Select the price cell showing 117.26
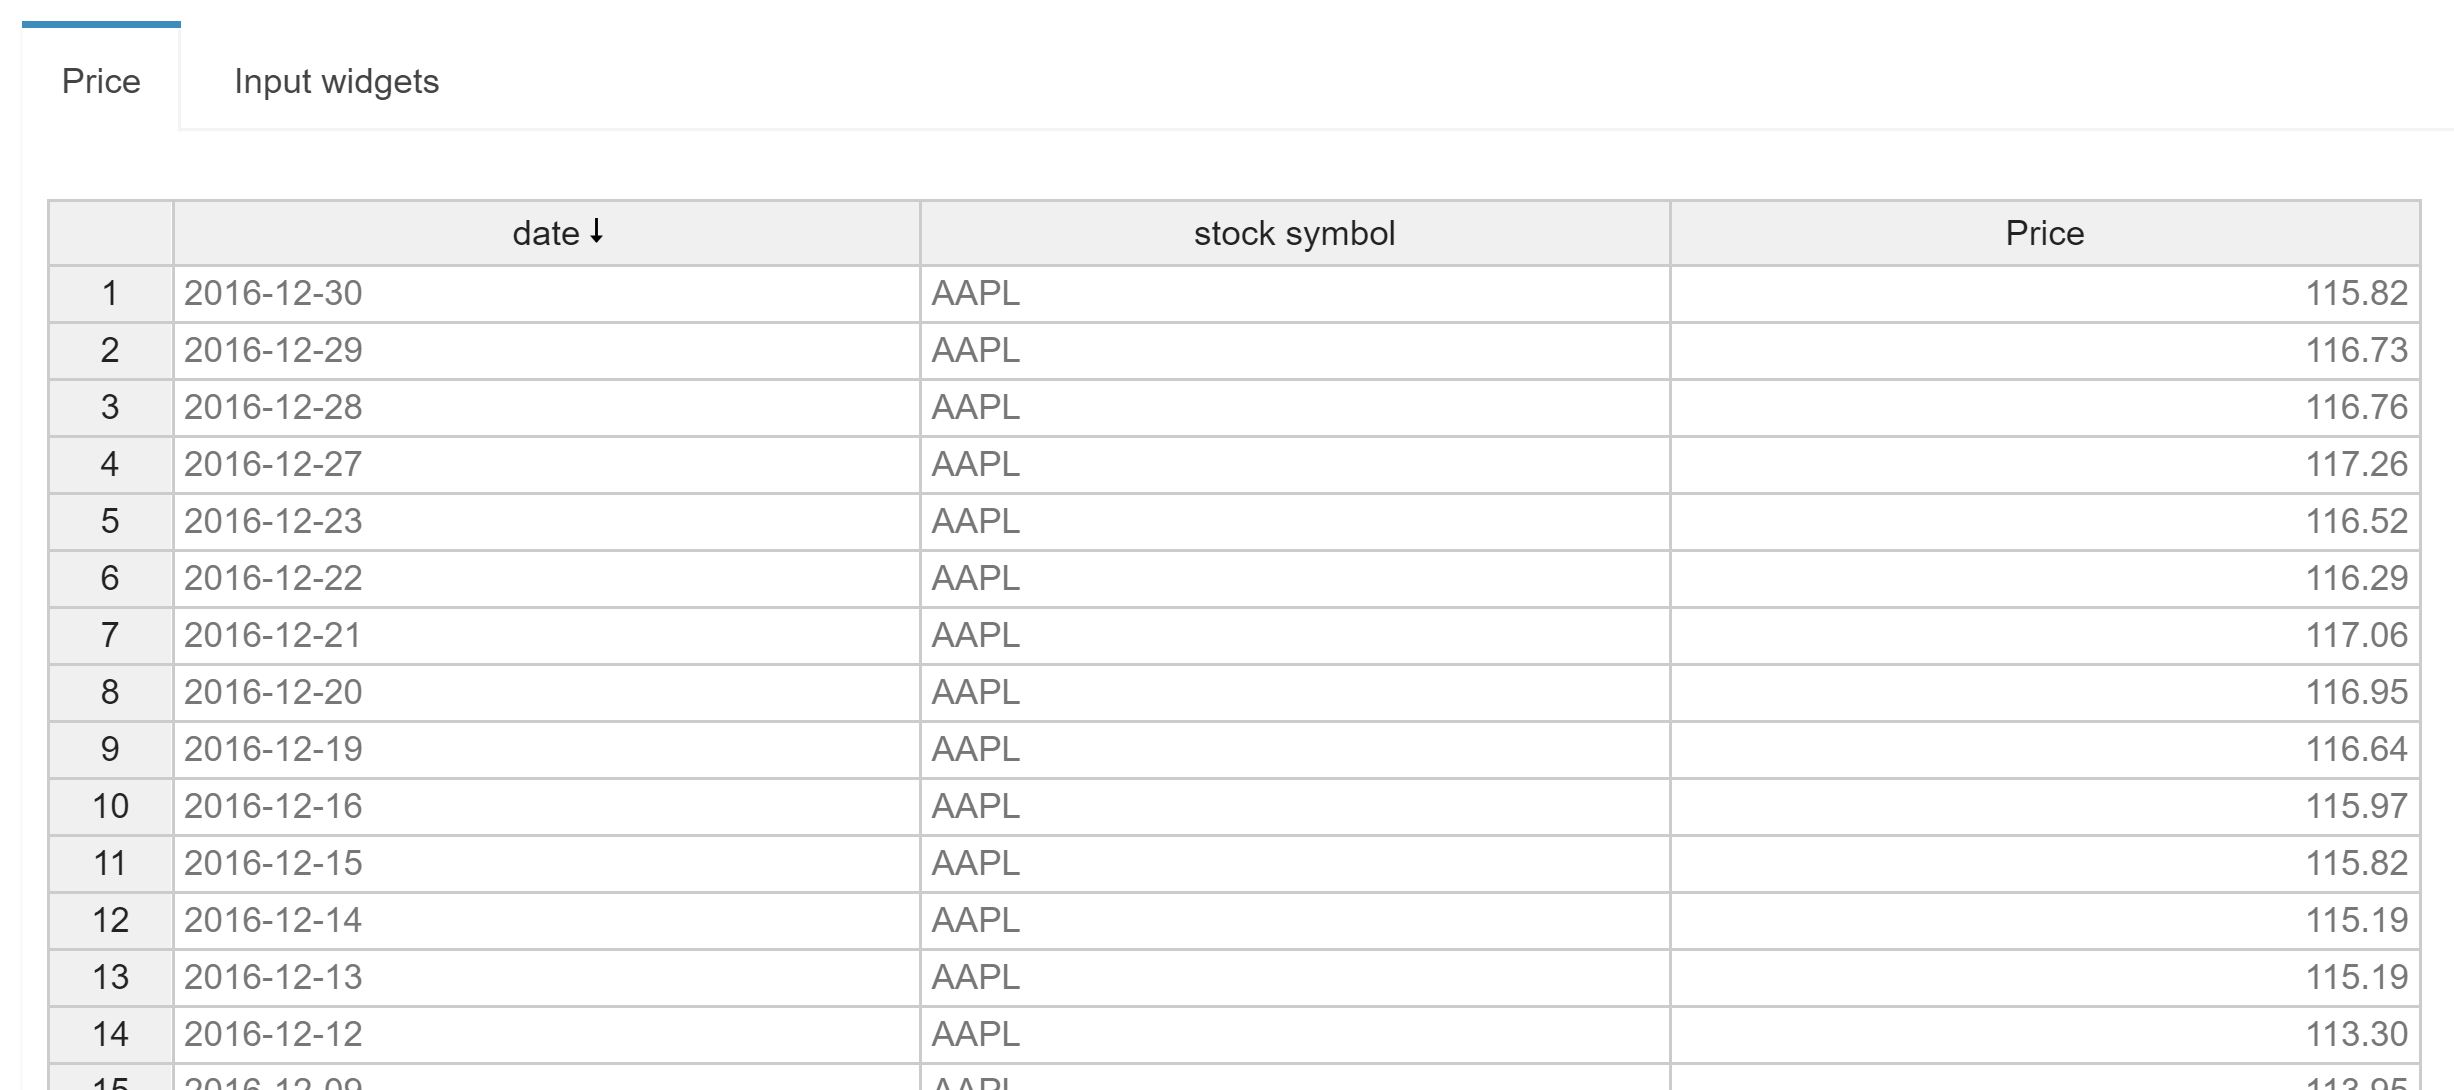Screen dimensions: 2454x1090 pos(2356,464)
